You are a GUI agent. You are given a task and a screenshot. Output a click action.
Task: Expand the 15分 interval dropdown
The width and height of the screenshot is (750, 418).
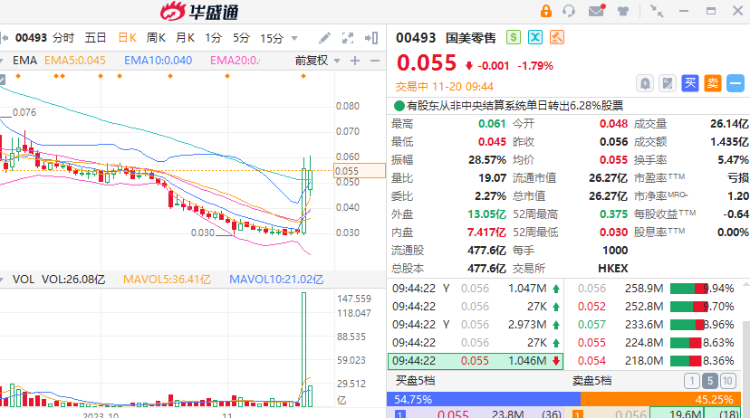[295, 38]
